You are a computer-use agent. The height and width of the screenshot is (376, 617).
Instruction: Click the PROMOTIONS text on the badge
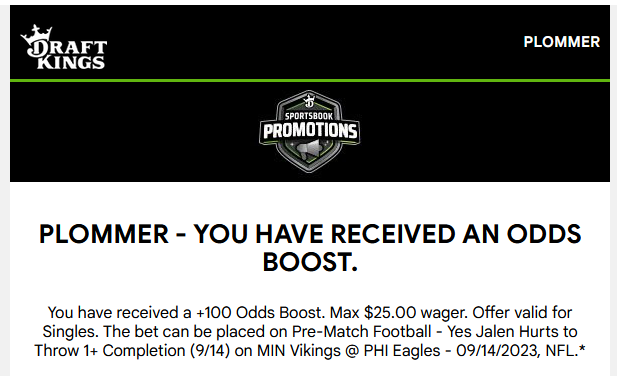[310, 131]
